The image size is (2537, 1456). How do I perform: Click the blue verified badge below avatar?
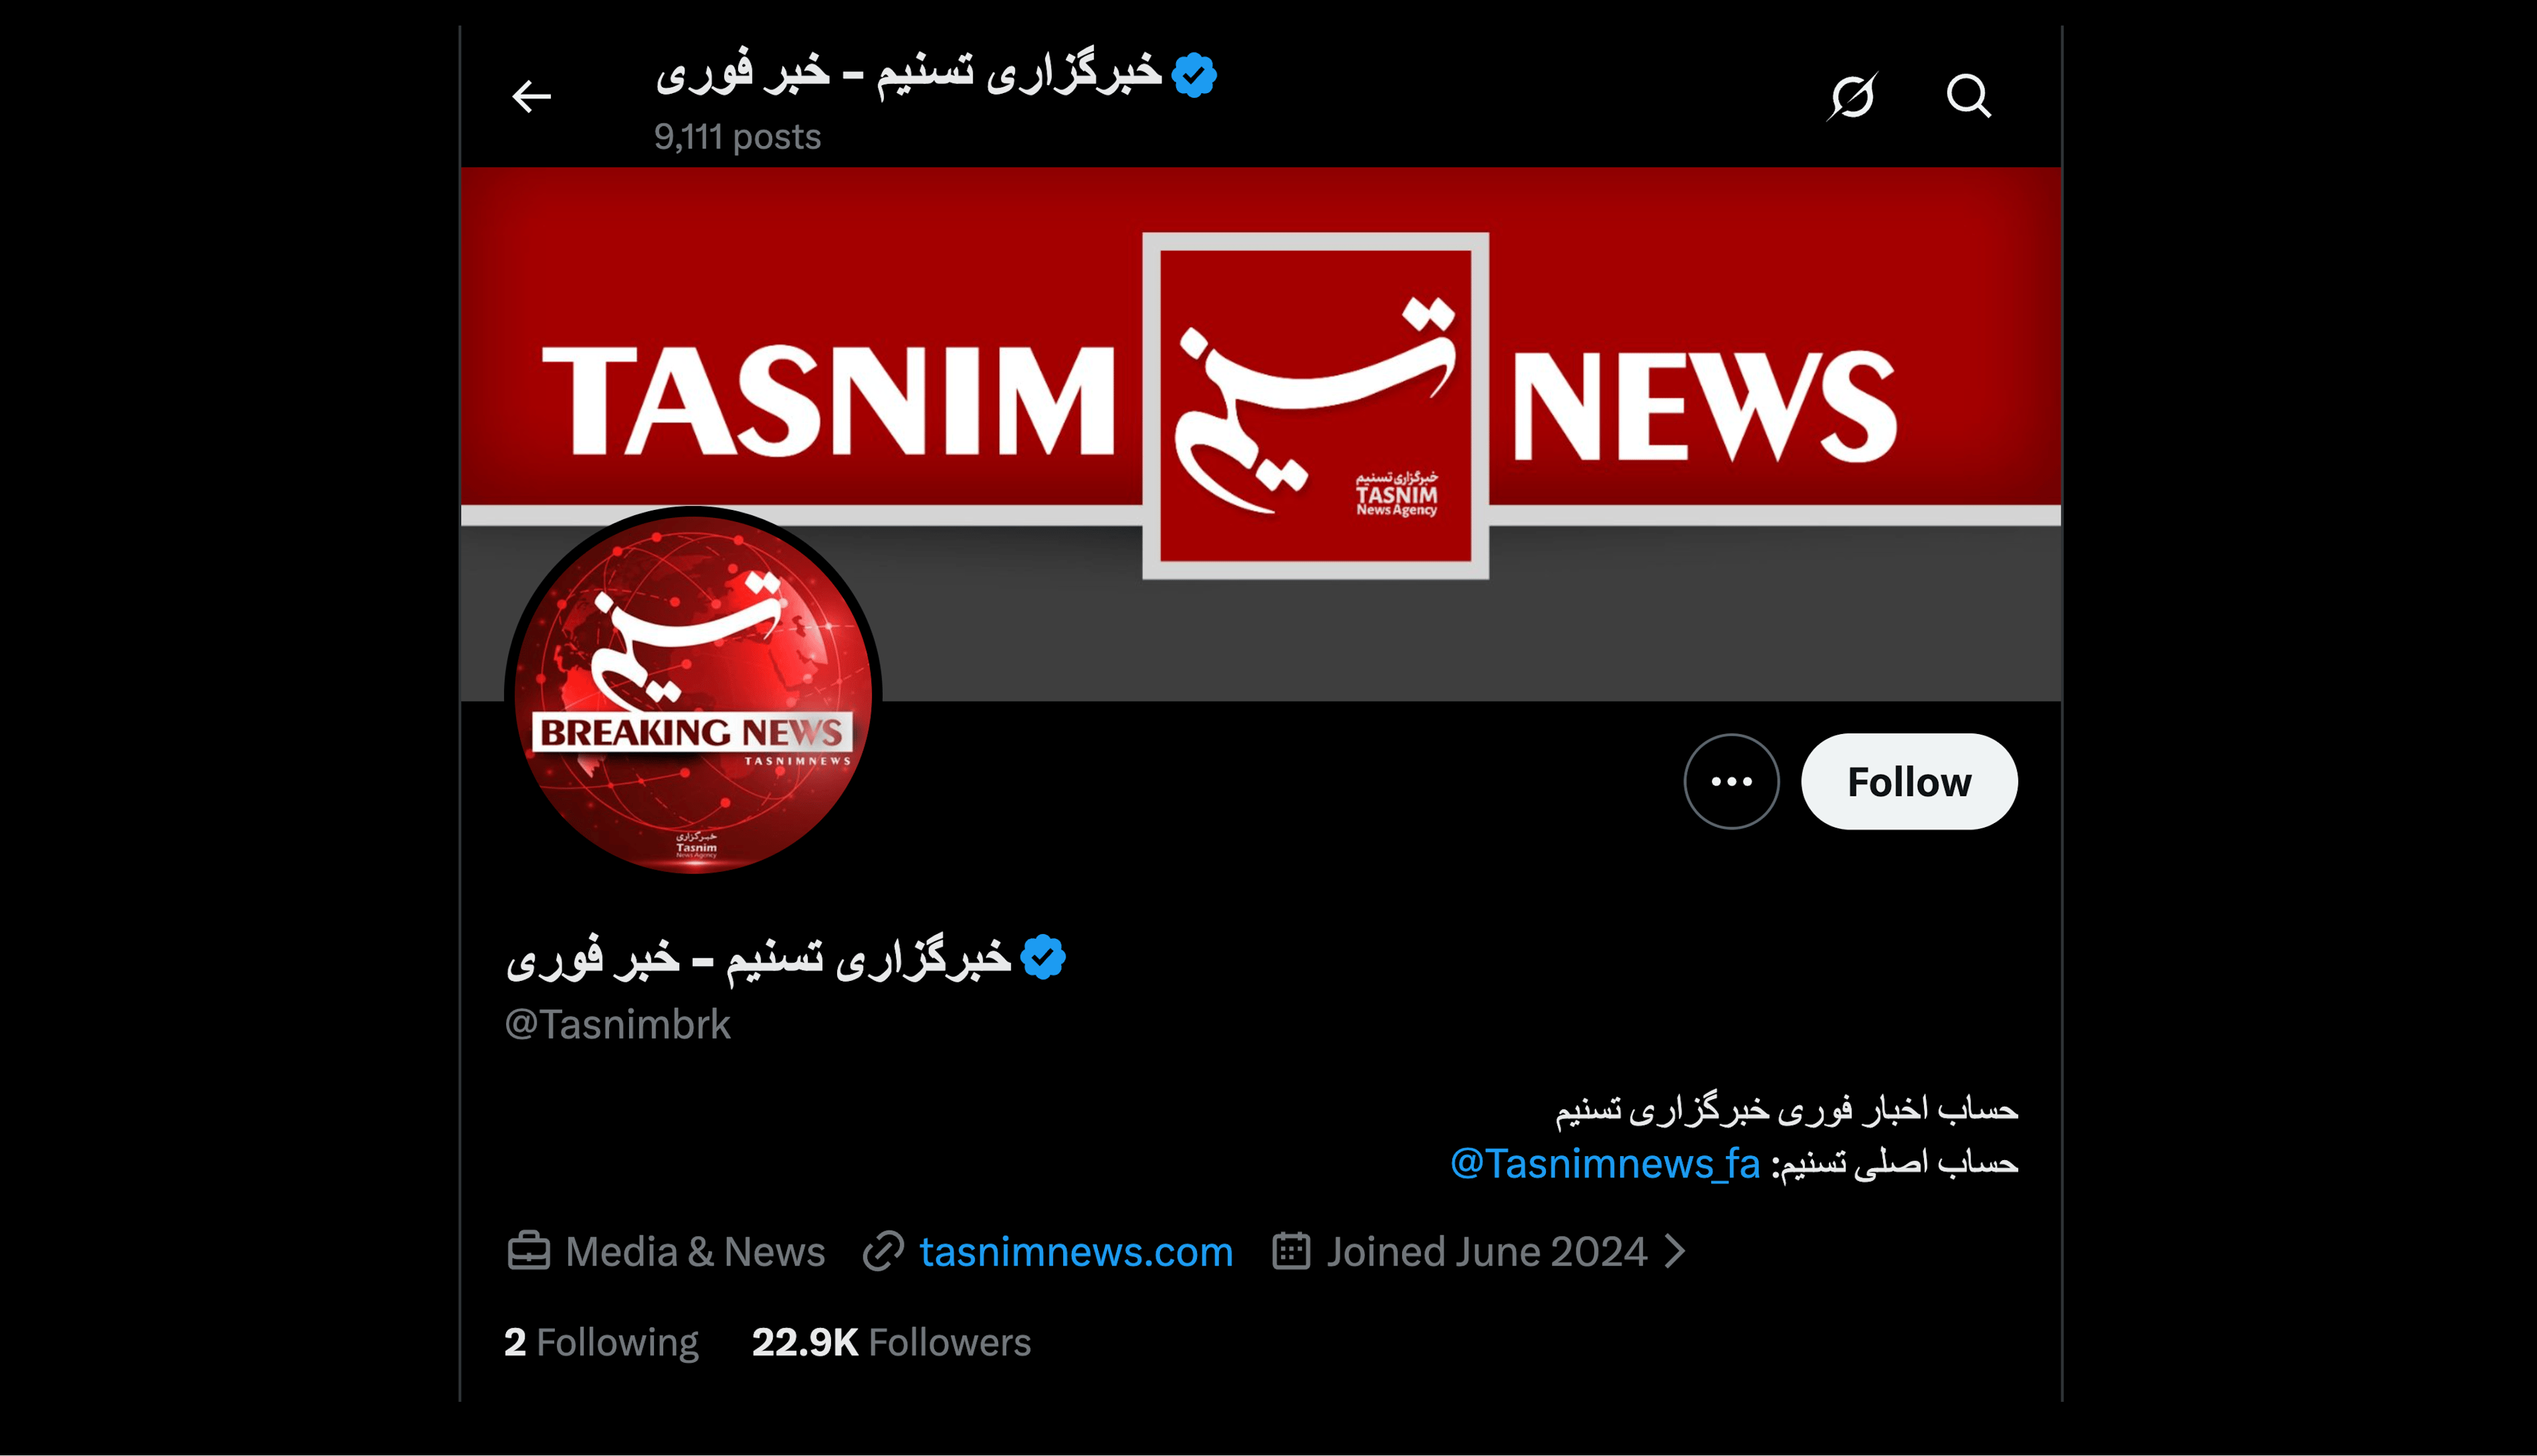pos(1043,957)
